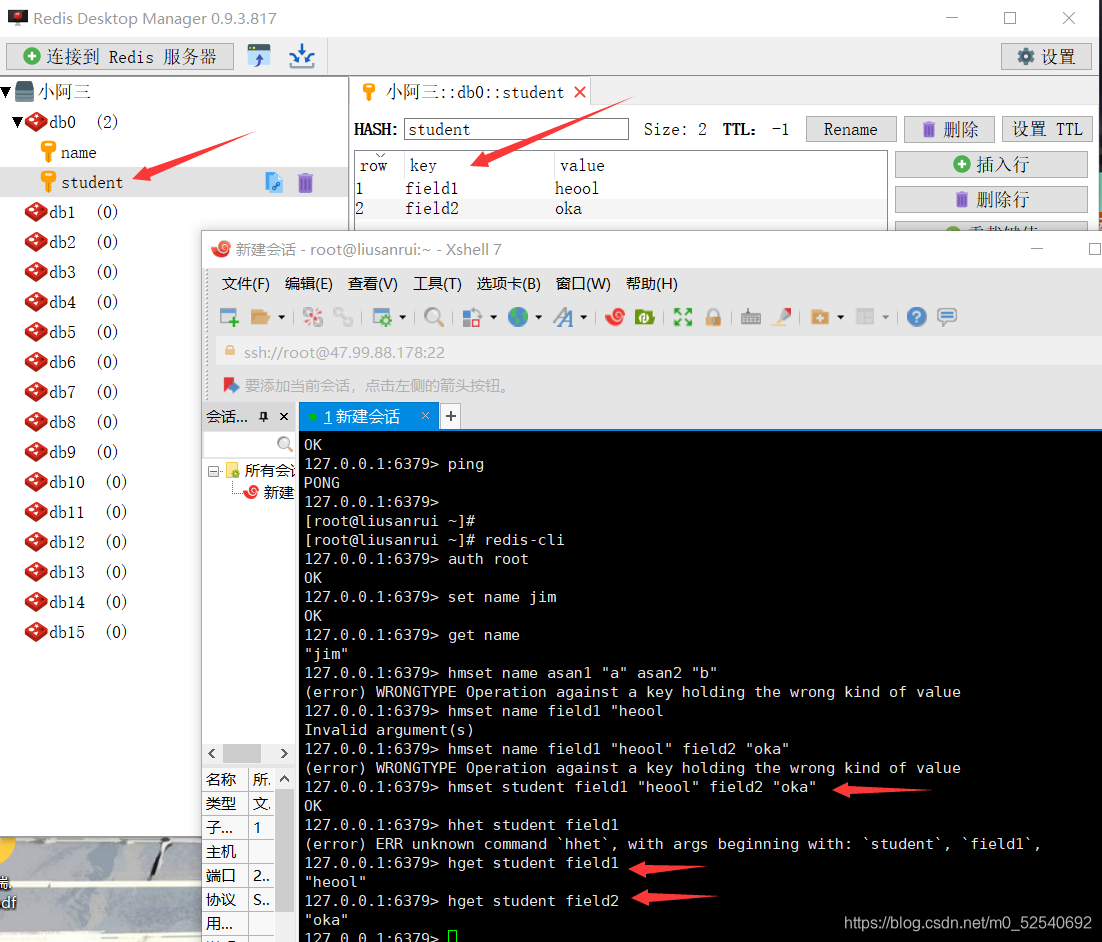Screen dimensions: 1102x942
Task: Collapse 所有会话 tree node in Xshell
Action: (x=213, y=471)
